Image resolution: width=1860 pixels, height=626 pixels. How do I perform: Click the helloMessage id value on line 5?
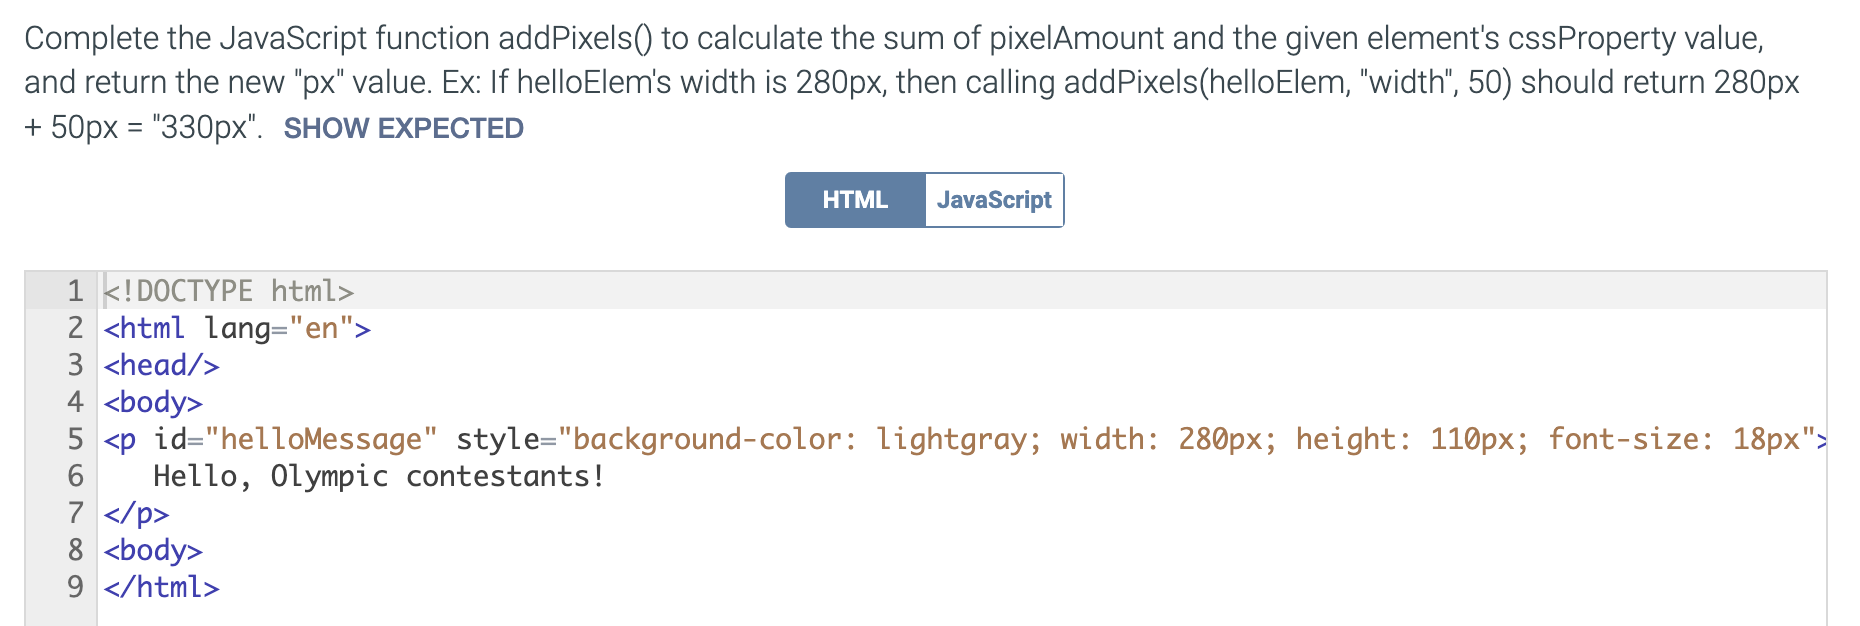click(318, 439)
